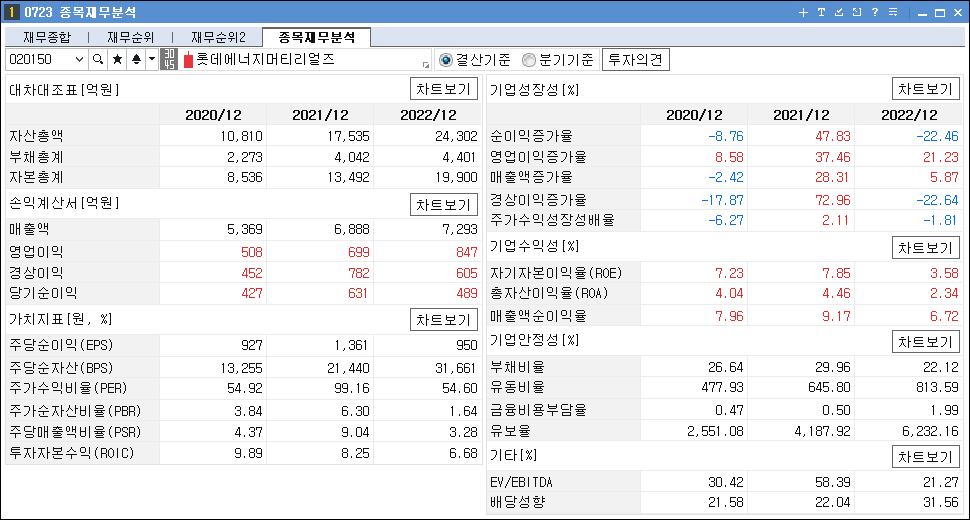Click the spade icon next to the star
The image size is (970, 520).
pyautogui.click(x=136, y=59)
